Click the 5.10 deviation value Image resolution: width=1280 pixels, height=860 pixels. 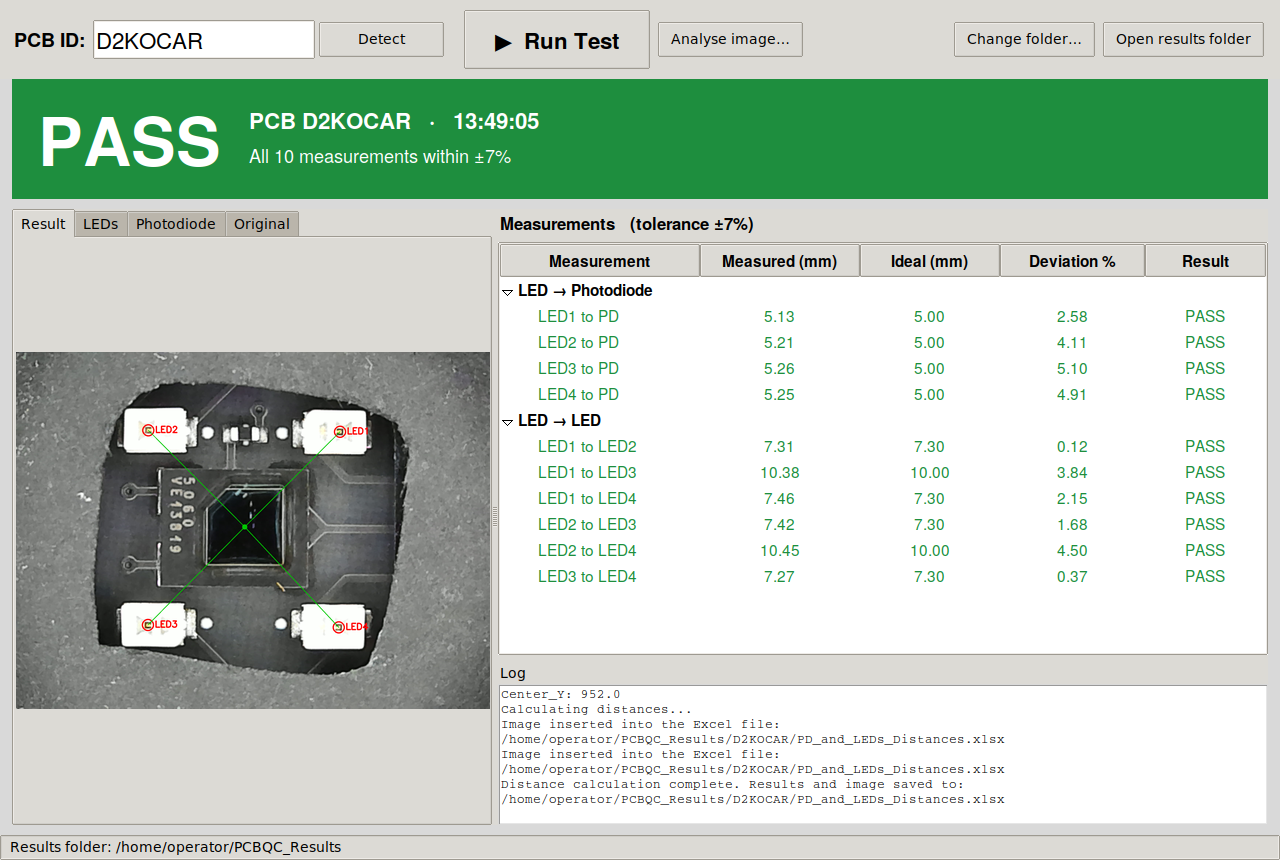(x=1072, y=369)
